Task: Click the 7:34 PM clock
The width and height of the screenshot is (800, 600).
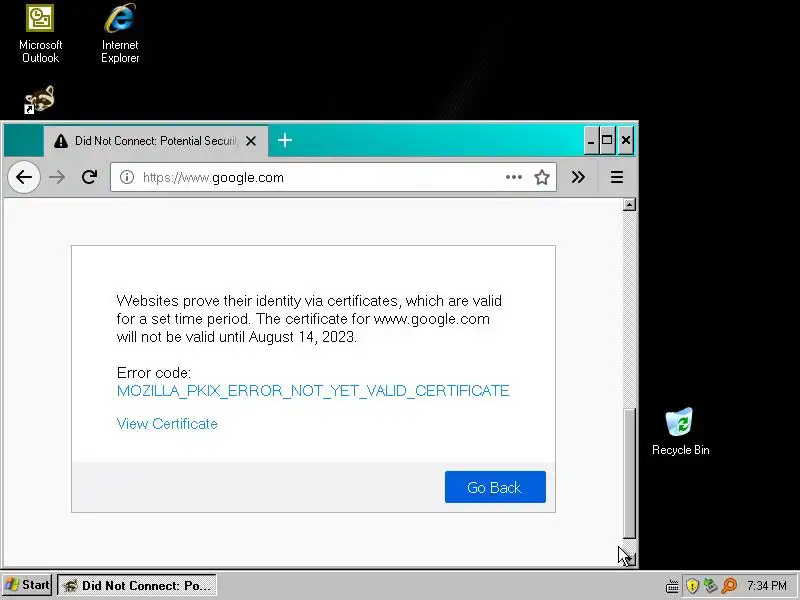Action: [767, 586]
